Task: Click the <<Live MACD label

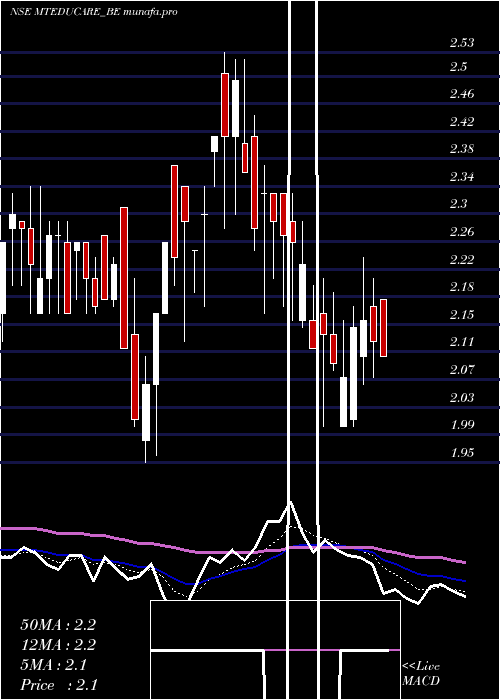Action: coord(421,673)
